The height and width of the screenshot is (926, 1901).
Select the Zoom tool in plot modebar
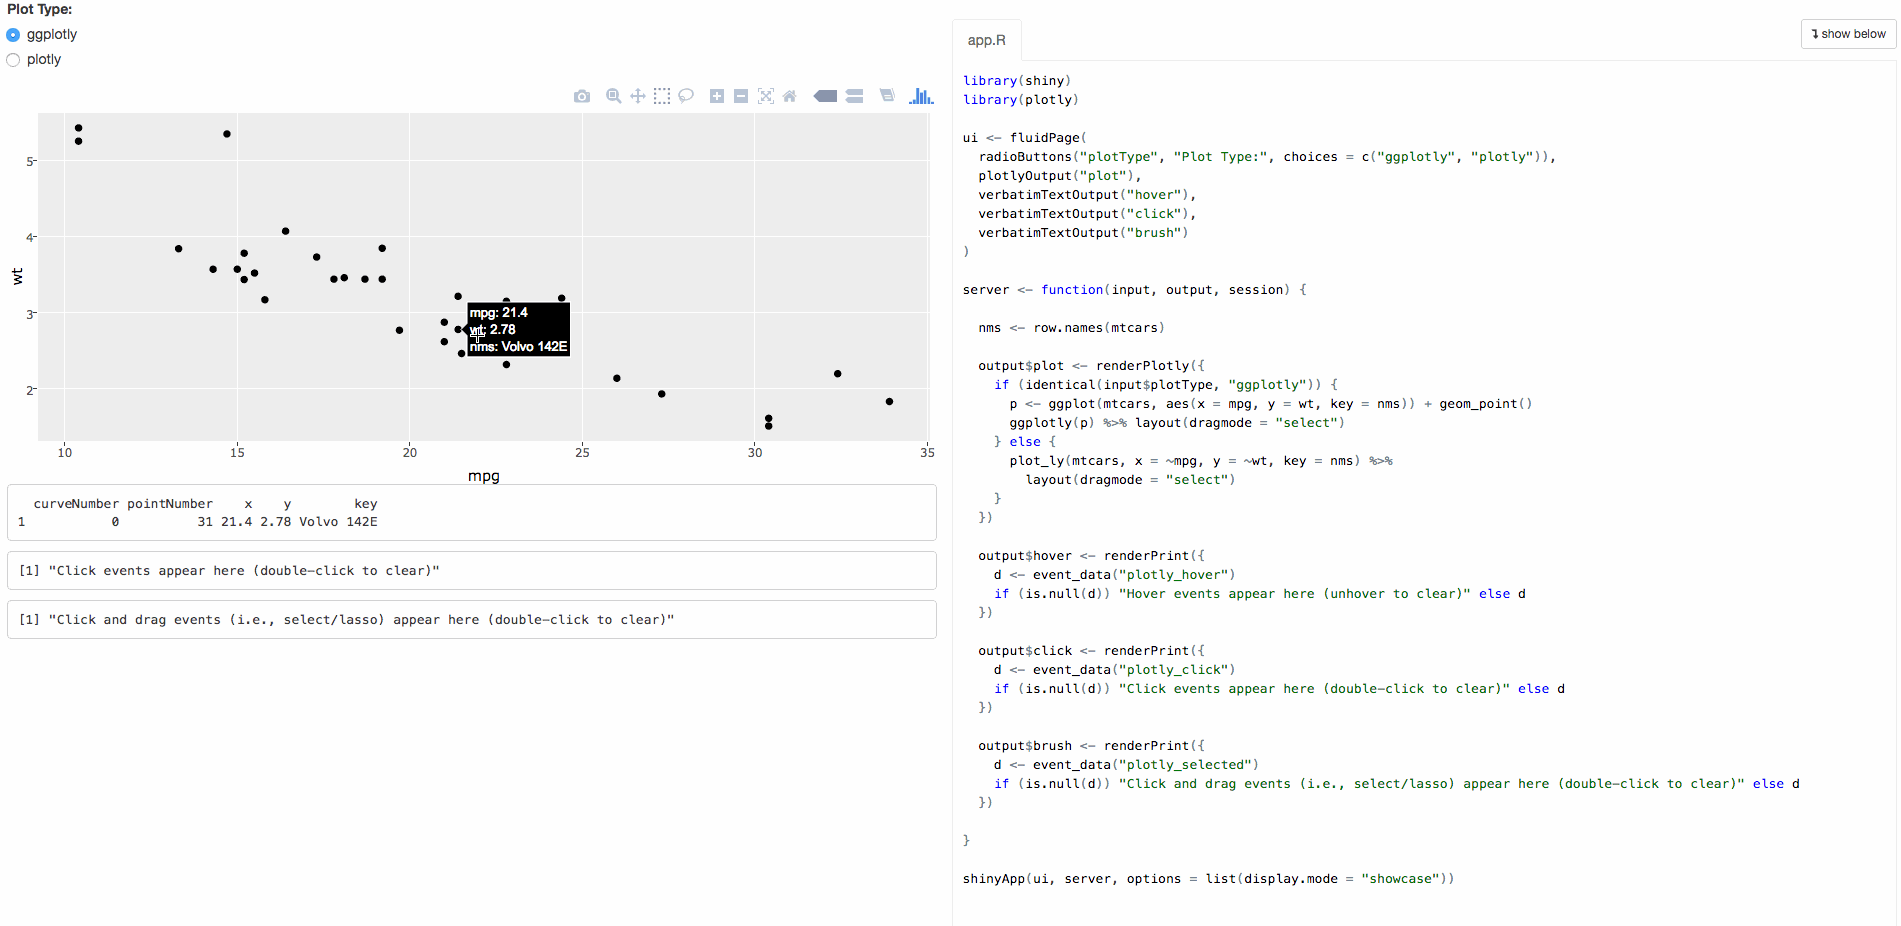click(614, 96)
